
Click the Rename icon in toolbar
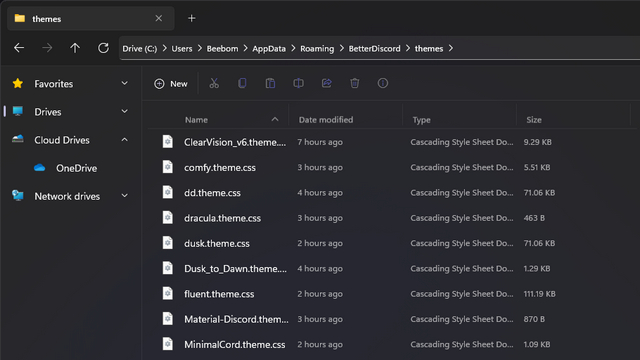point(298,83)
